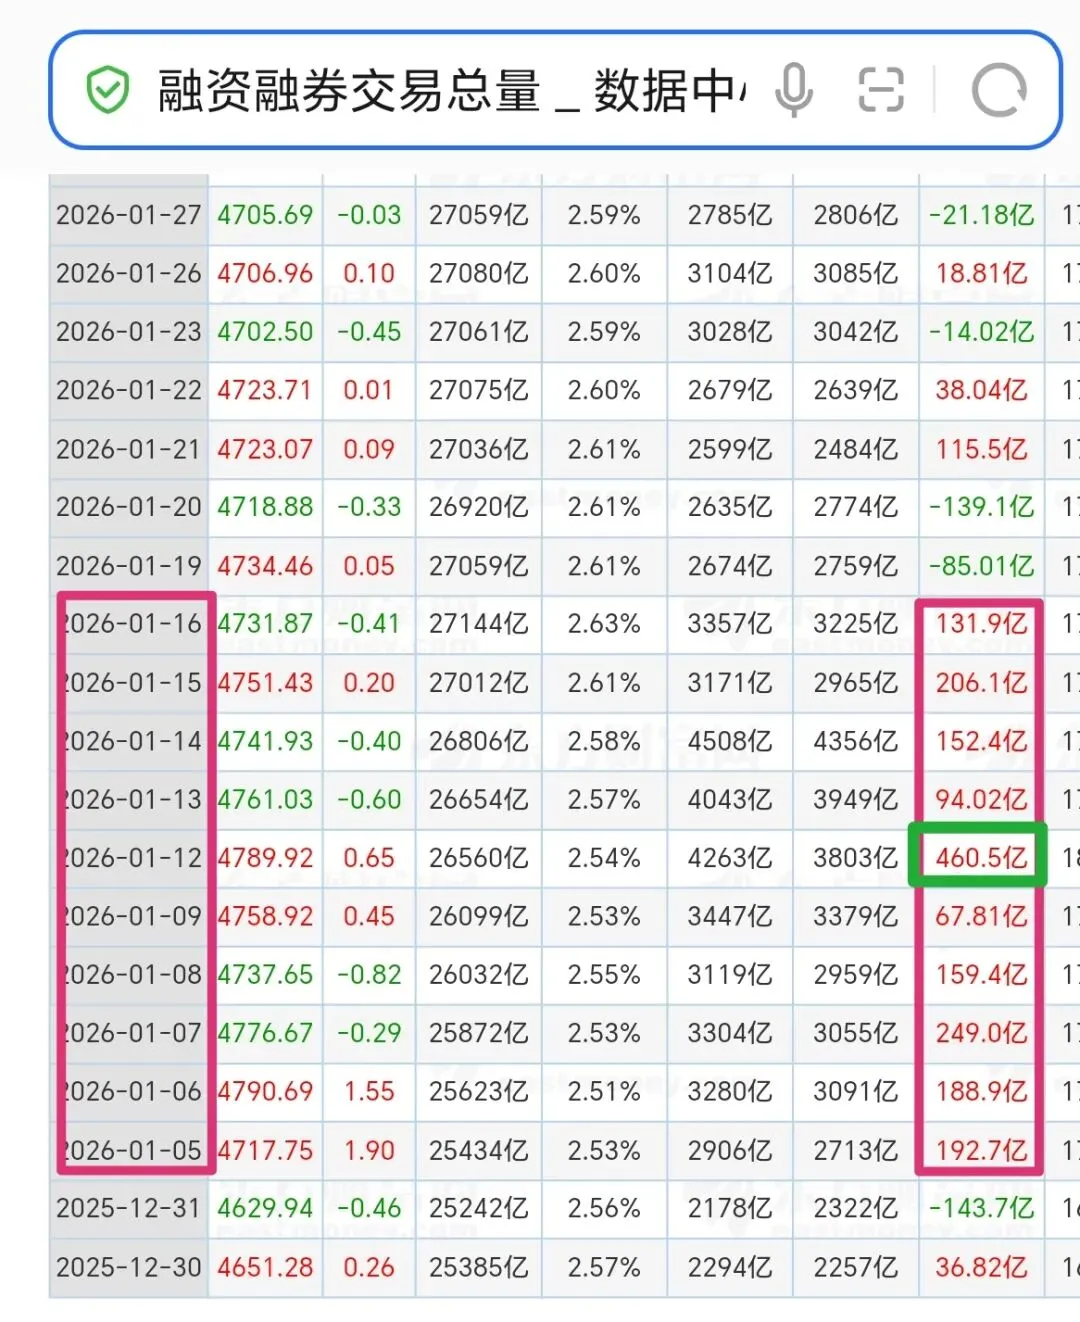Select date cell 2026-01-21

(129, 449)
